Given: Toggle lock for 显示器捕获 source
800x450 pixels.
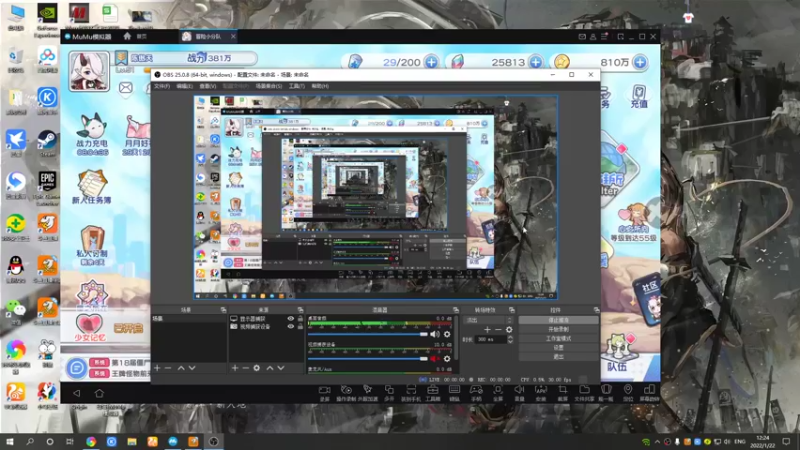Looking at the screenshot, I should tap(300, 319).
